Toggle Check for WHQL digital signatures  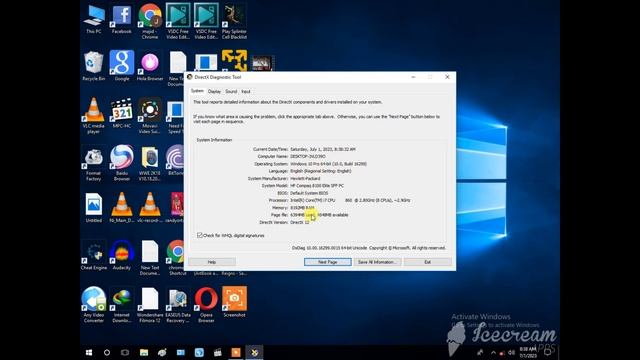click(x=200, y=236)
